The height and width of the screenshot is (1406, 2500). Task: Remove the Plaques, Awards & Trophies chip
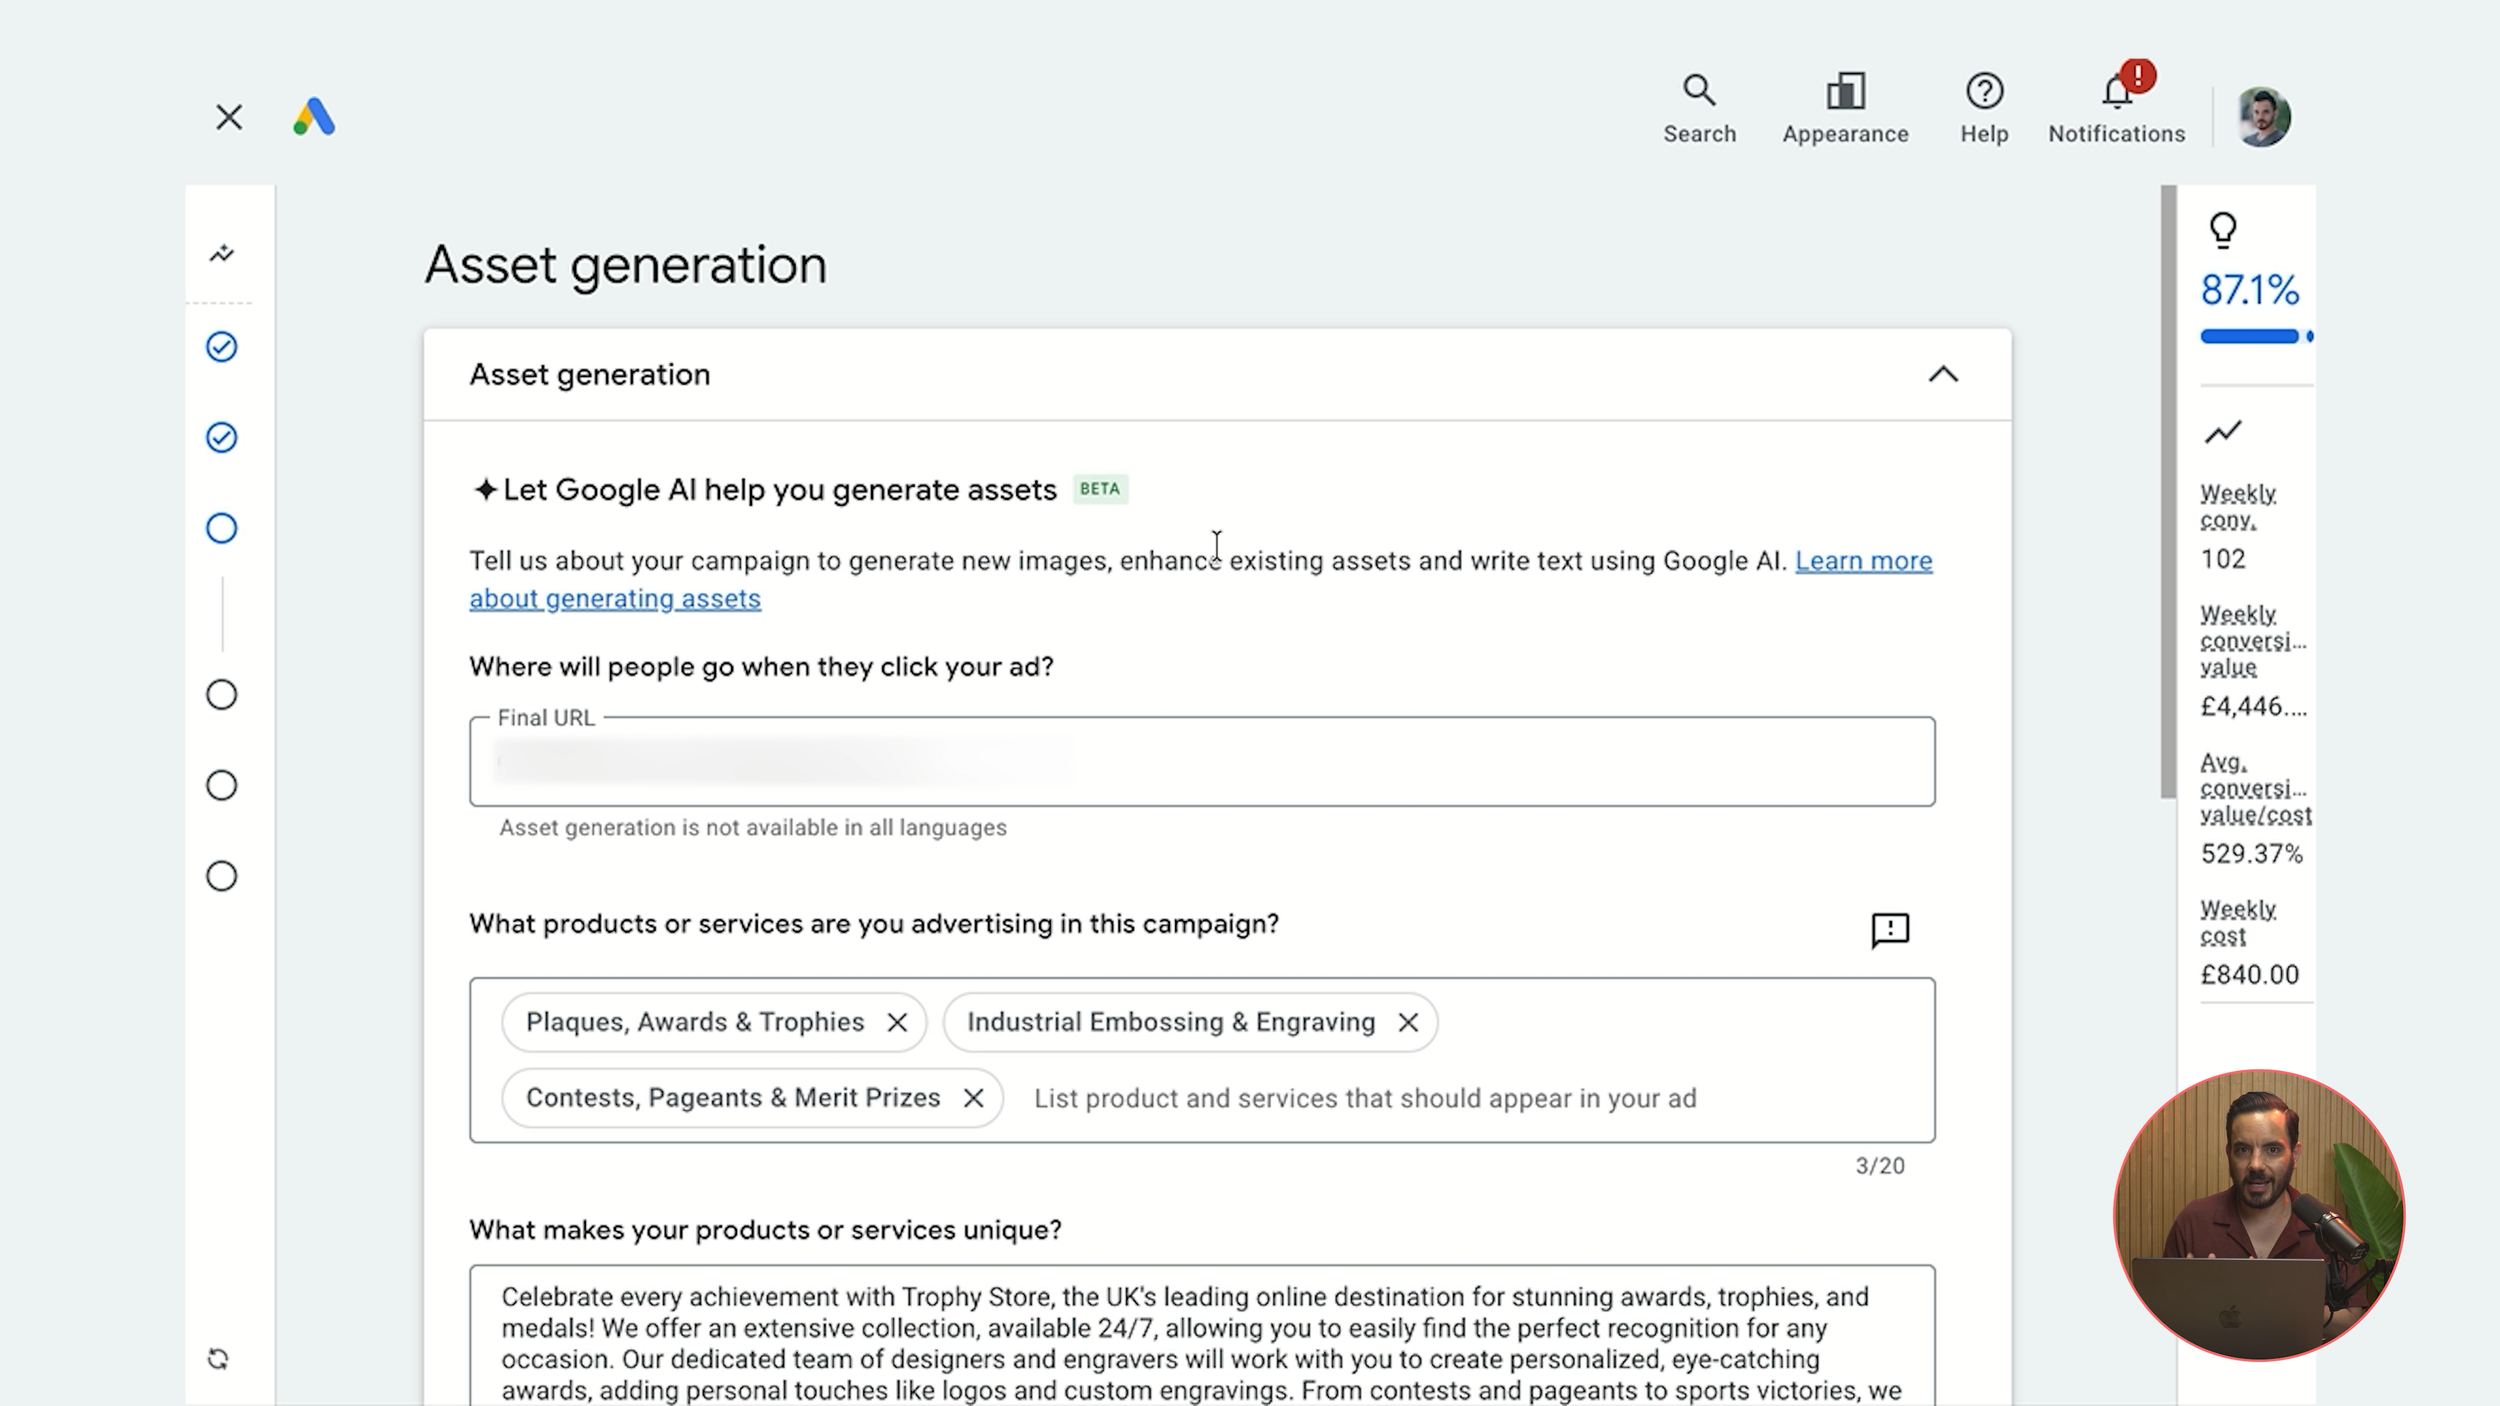pyautogui.click(x=897, y=1022)
